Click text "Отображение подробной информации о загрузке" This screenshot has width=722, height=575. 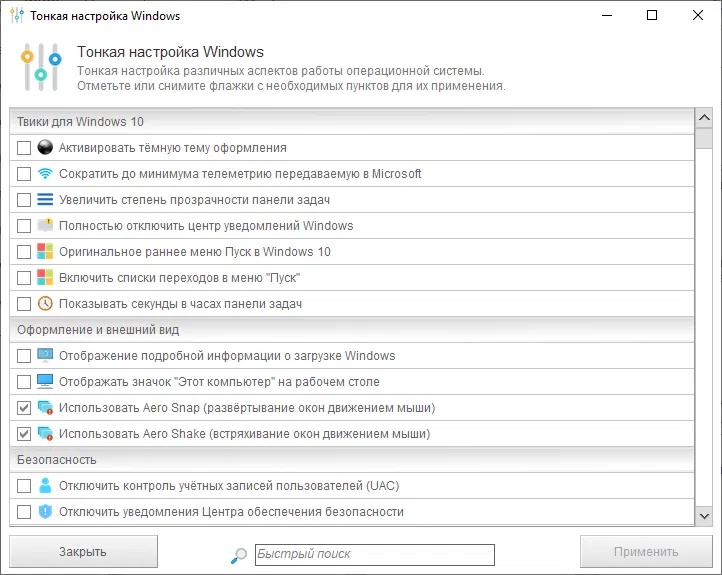coord(200,355)
